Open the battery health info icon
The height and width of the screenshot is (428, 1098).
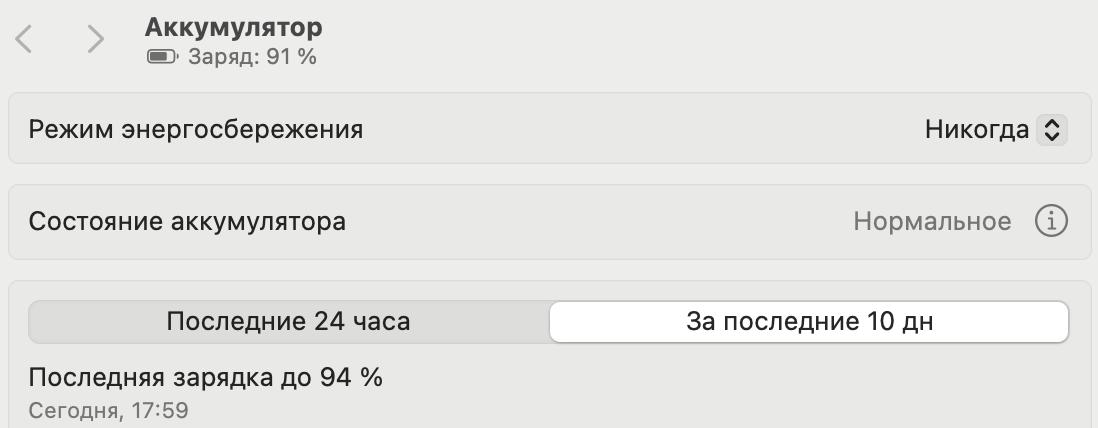[1050, 221]
